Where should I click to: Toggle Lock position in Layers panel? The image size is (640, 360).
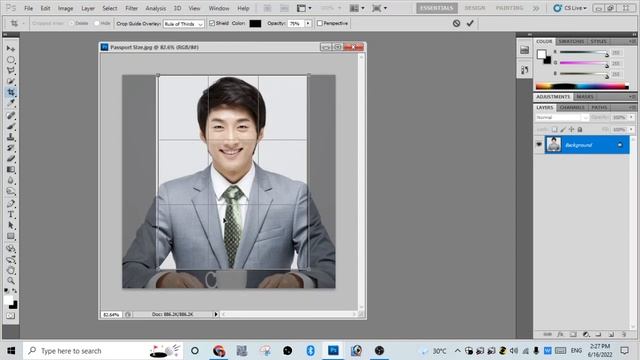click(x=571, y=129)
